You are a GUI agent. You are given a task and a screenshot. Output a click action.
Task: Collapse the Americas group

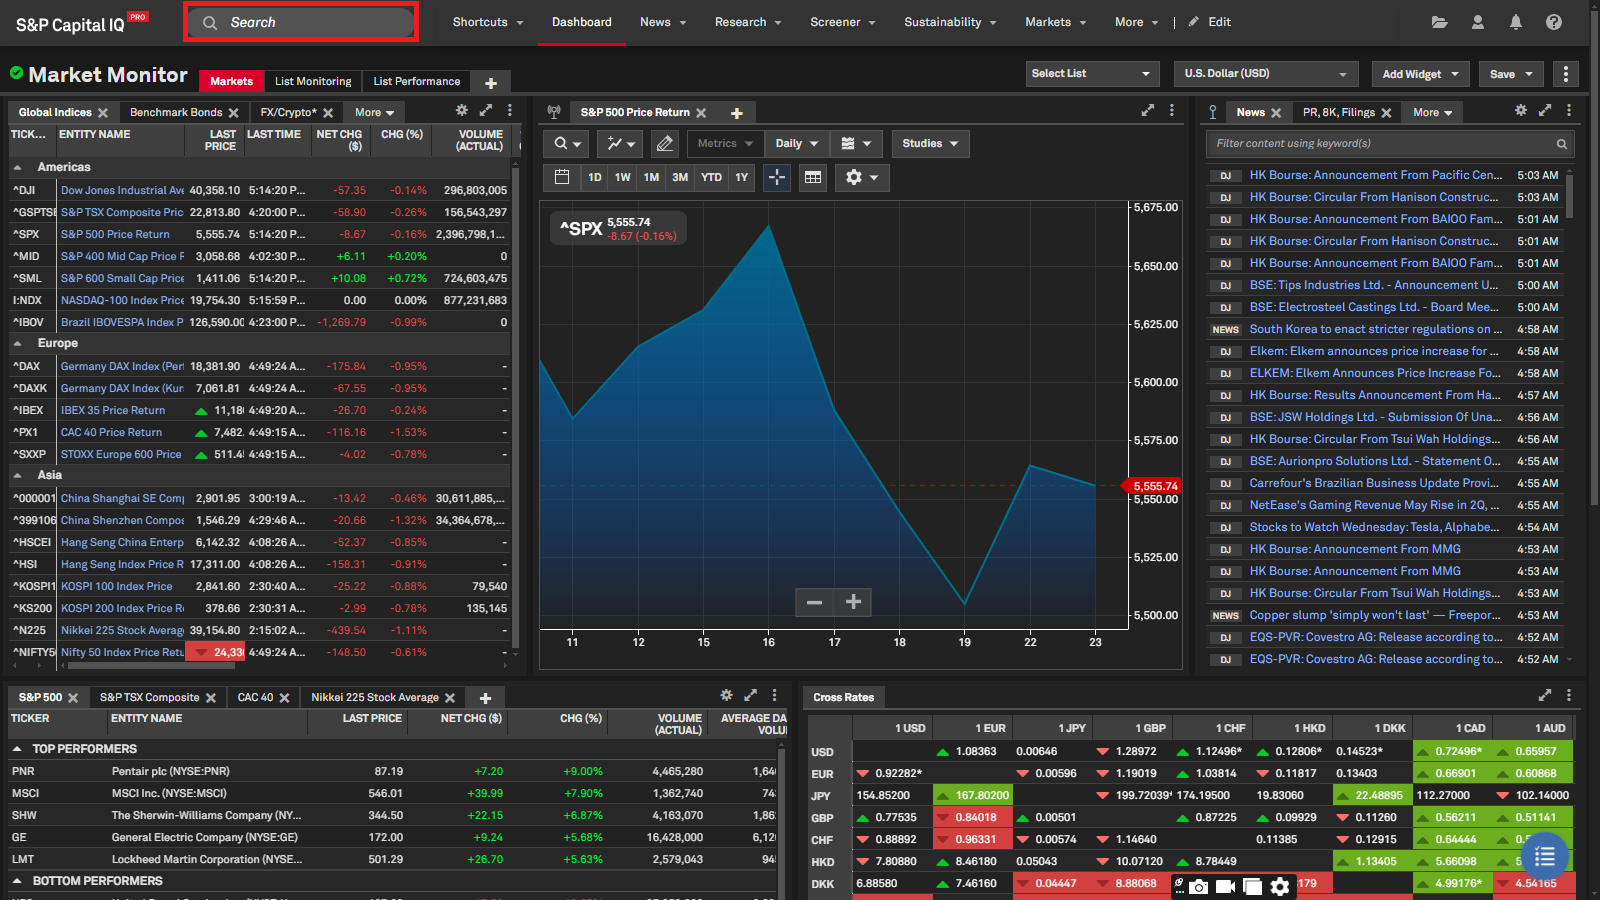coord(18,167)
